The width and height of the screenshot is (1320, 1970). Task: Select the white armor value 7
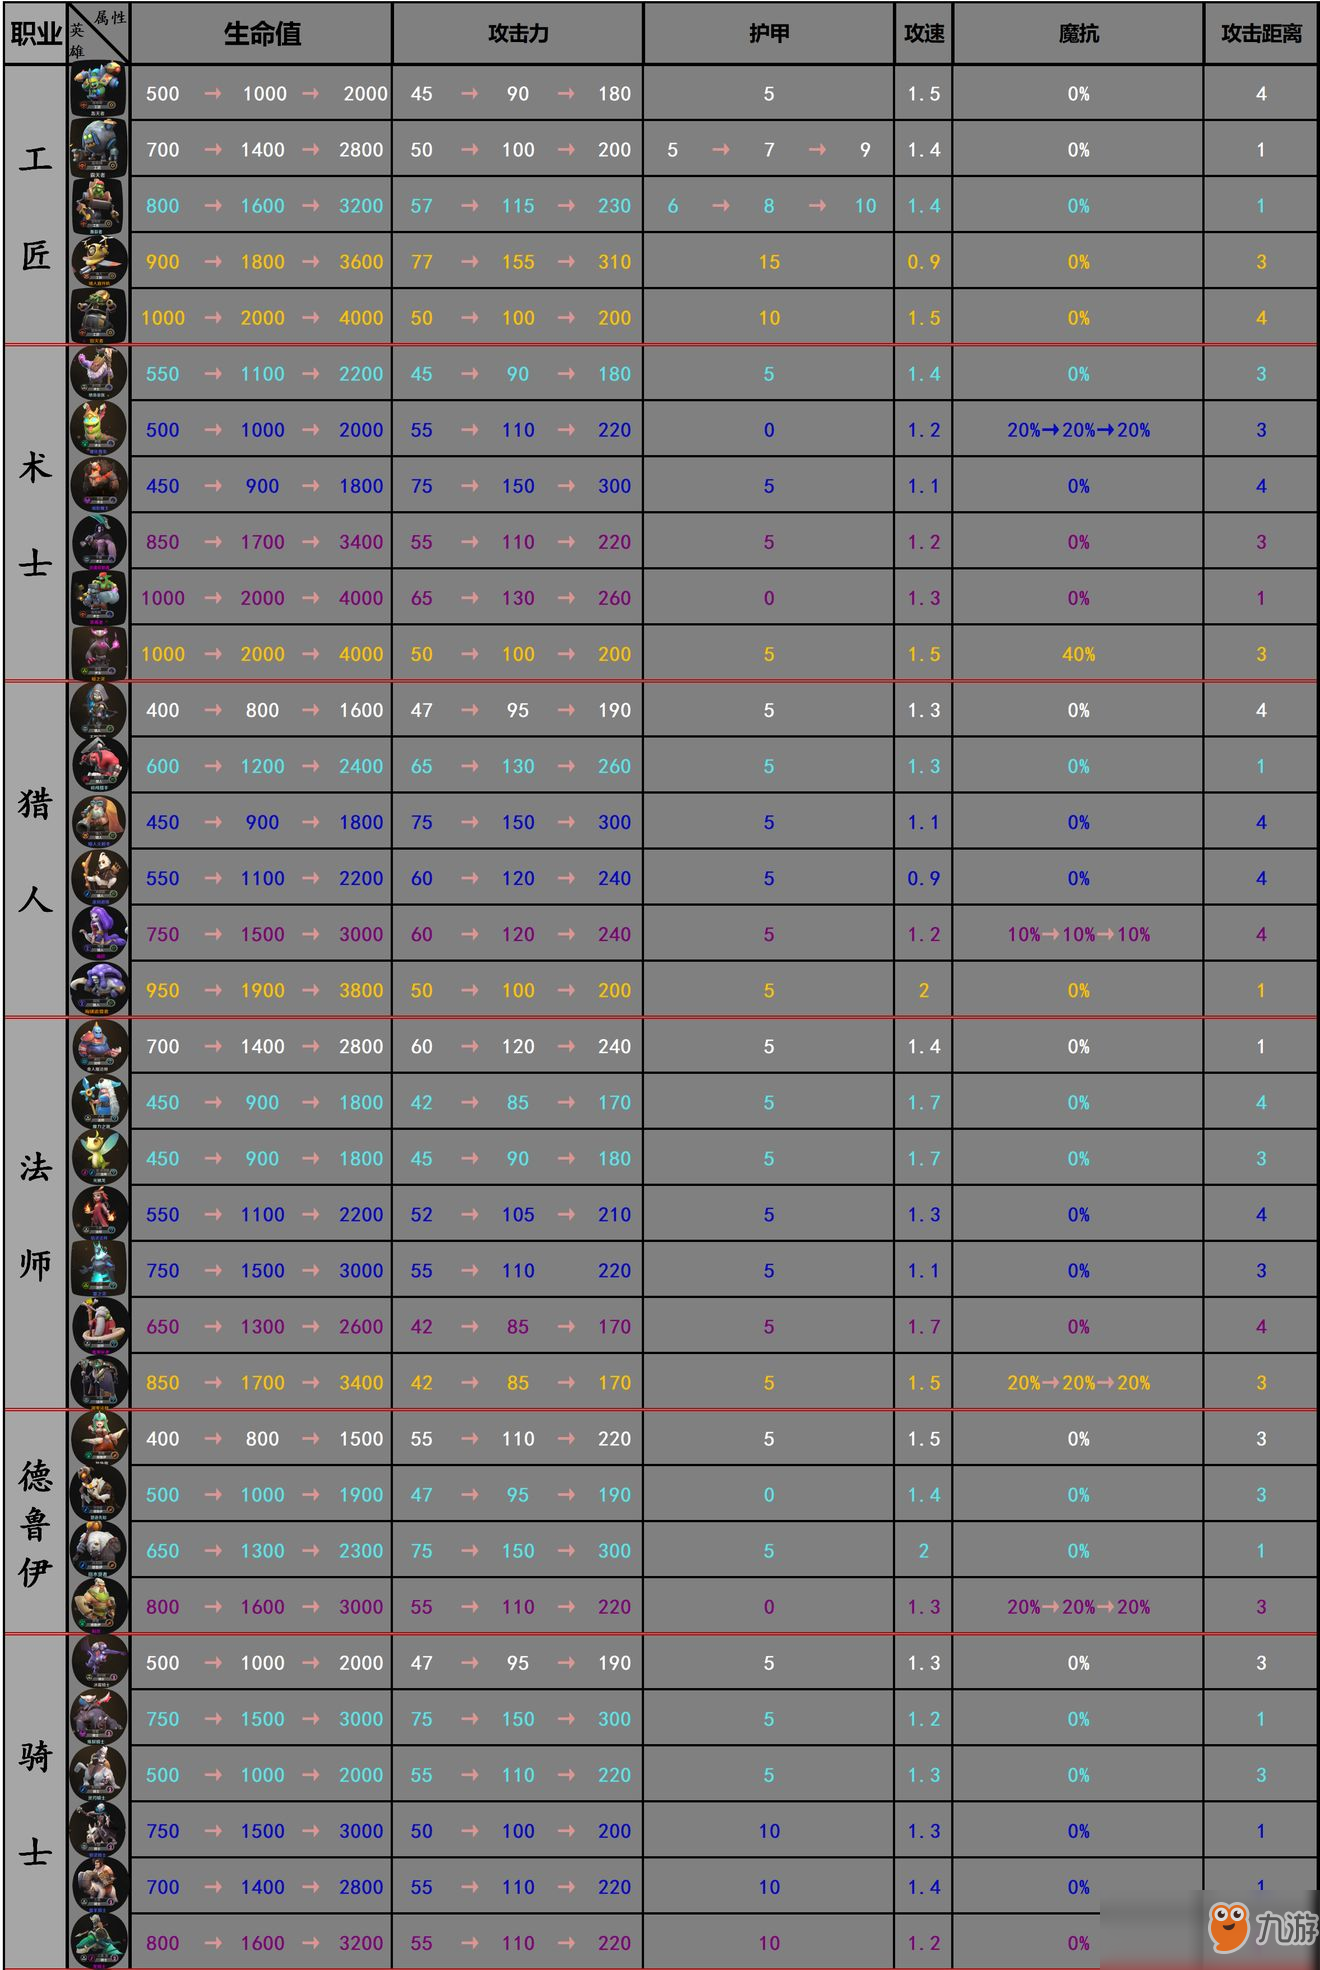point(769,149)
